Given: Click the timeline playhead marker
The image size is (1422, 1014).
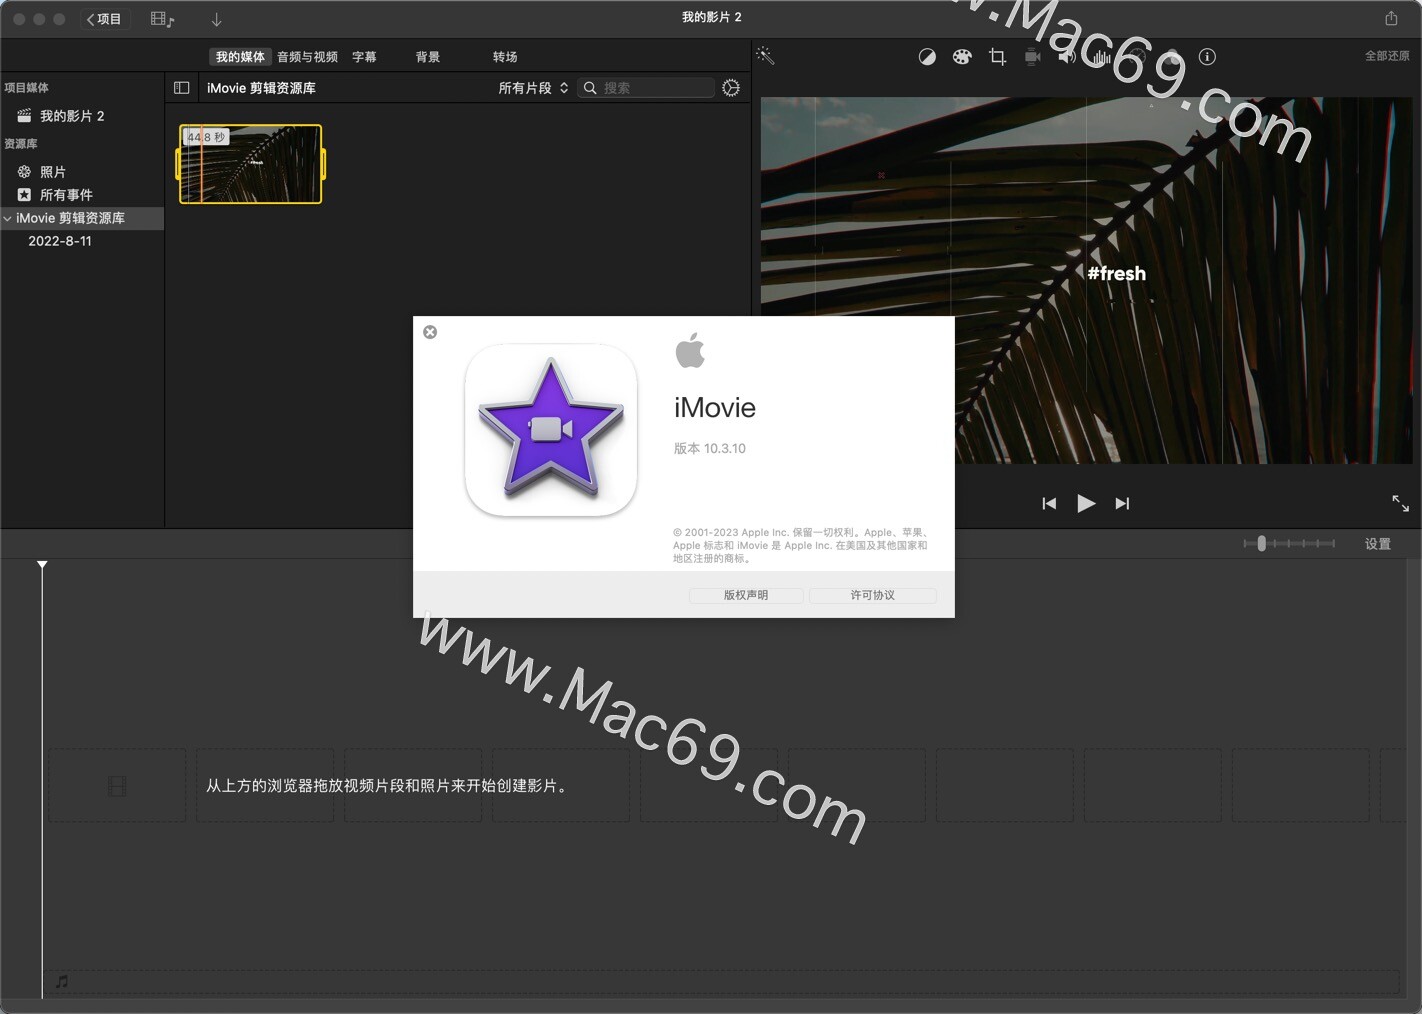Looking at the screenshot, I should (x=42, y=565).
